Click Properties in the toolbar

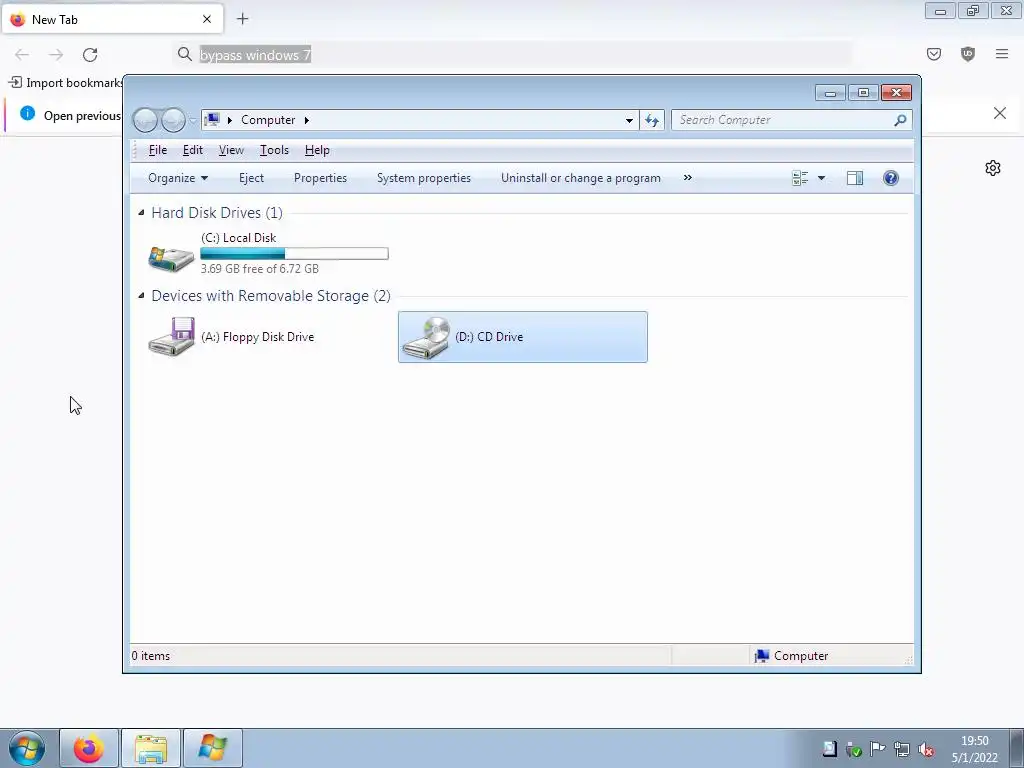coord(320,178)
